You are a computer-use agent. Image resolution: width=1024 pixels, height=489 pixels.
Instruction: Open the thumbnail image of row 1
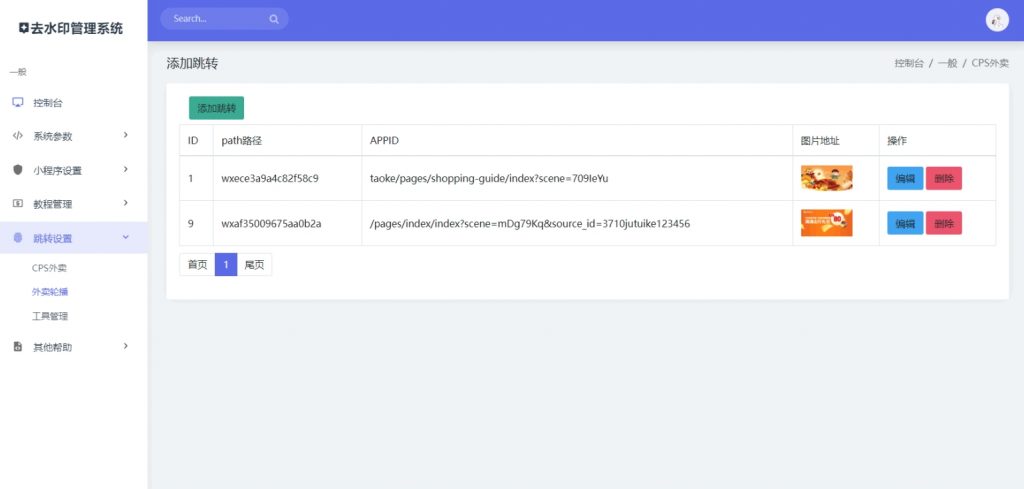pyautogui.click(x=827, y=178)
